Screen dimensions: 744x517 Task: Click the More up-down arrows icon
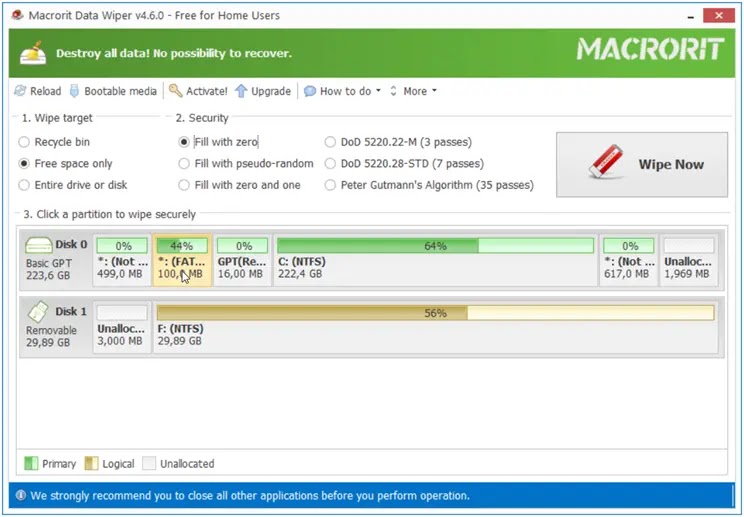[x=393, y=91]
